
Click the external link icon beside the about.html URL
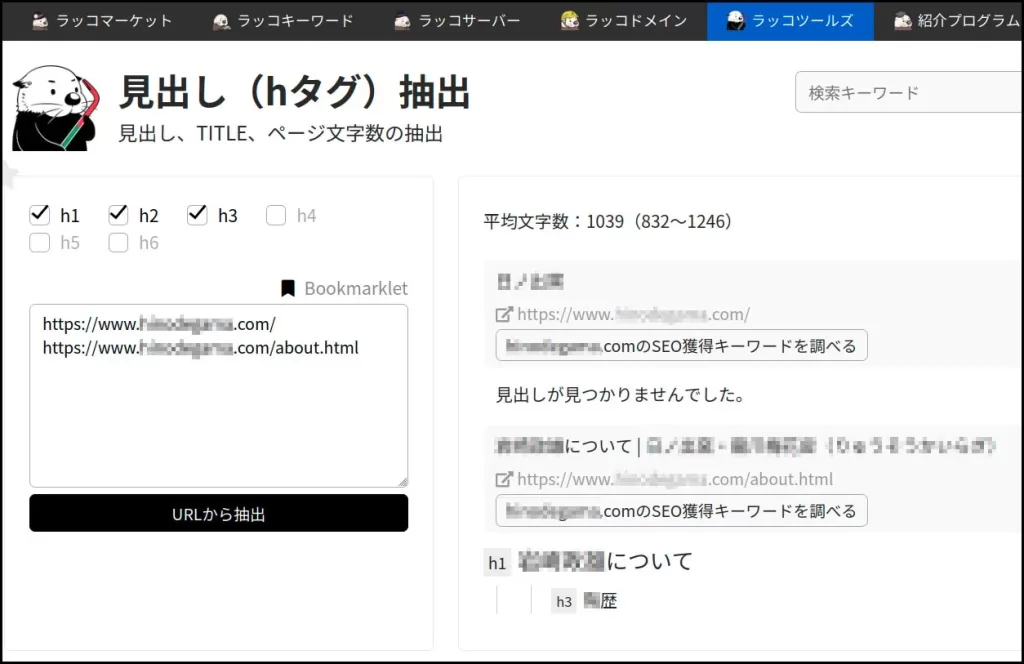click(x=505, y=479)
